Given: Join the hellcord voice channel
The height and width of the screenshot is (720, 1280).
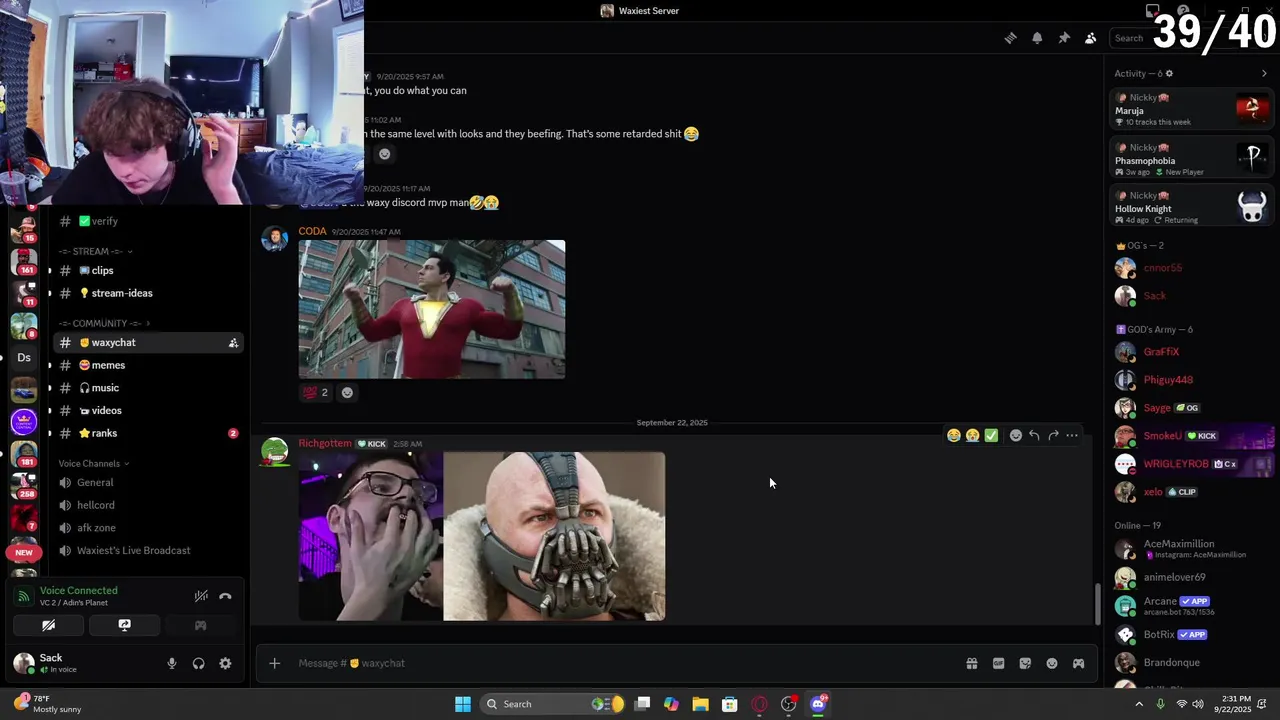Looking at the screenshot, I should coord(147,505).
